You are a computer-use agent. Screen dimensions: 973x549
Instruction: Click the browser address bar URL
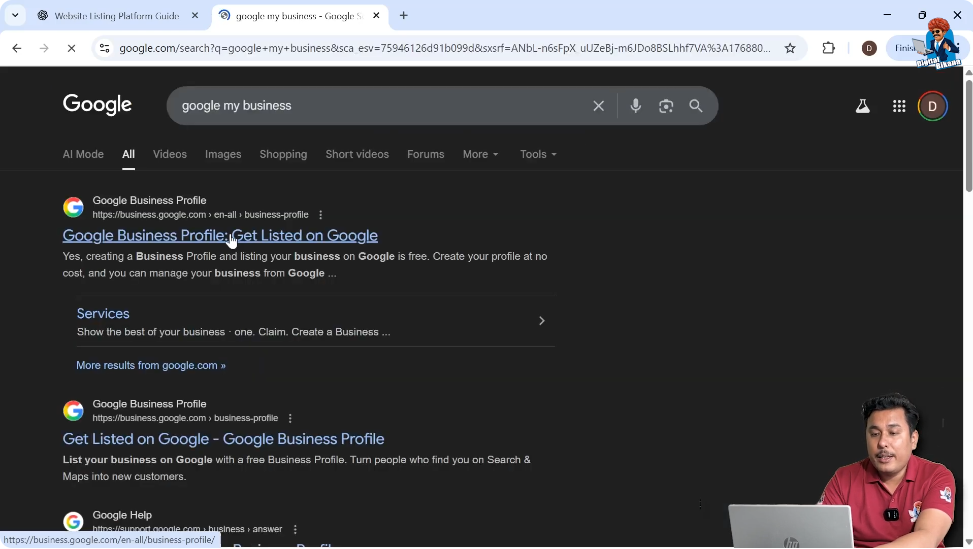point(444,48)
